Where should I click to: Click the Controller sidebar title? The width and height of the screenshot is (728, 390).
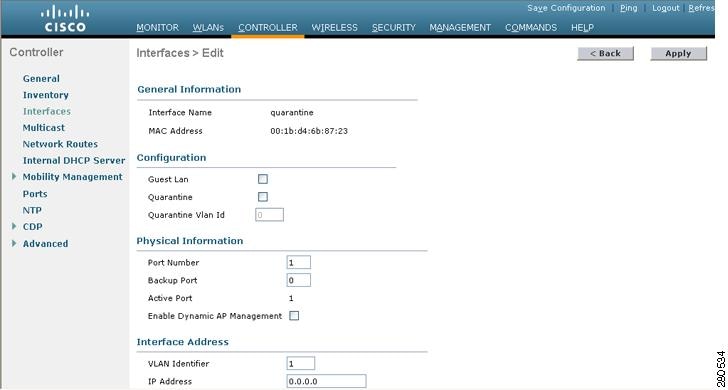[36, 52]
